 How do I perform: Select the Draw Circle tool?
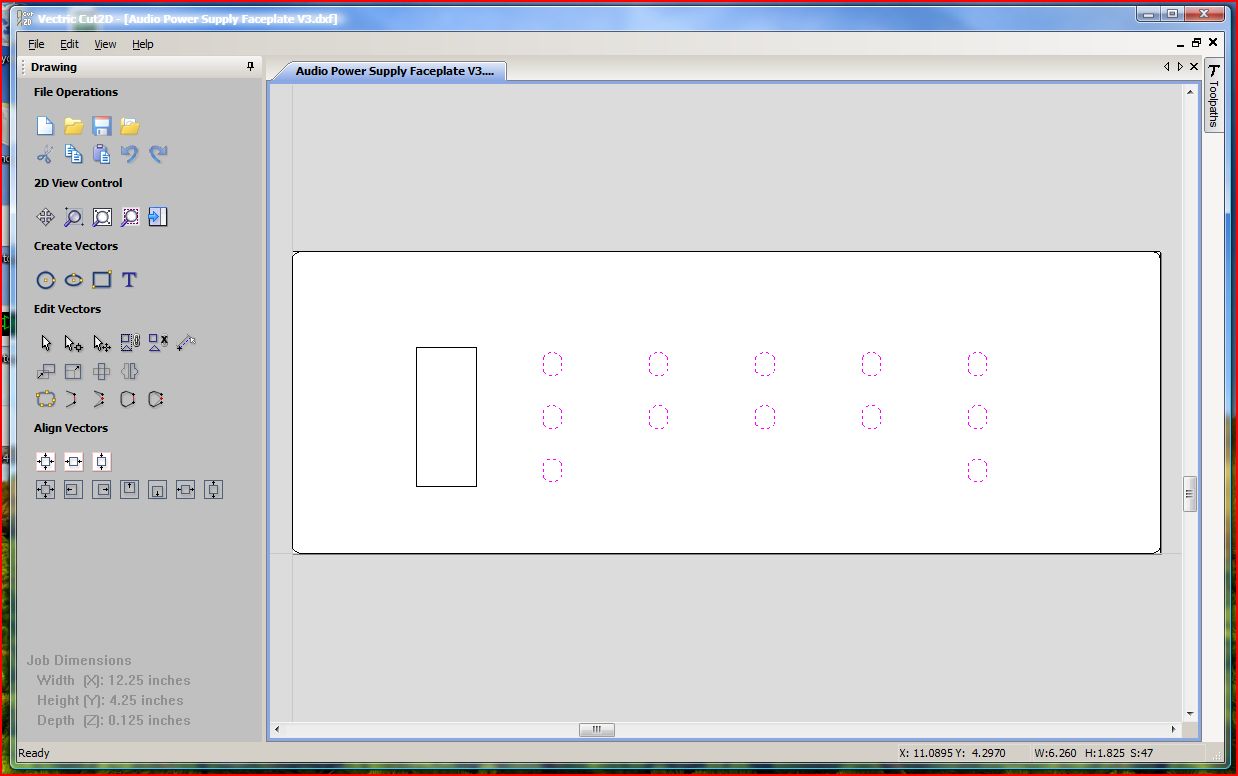[x=45, y=280]
